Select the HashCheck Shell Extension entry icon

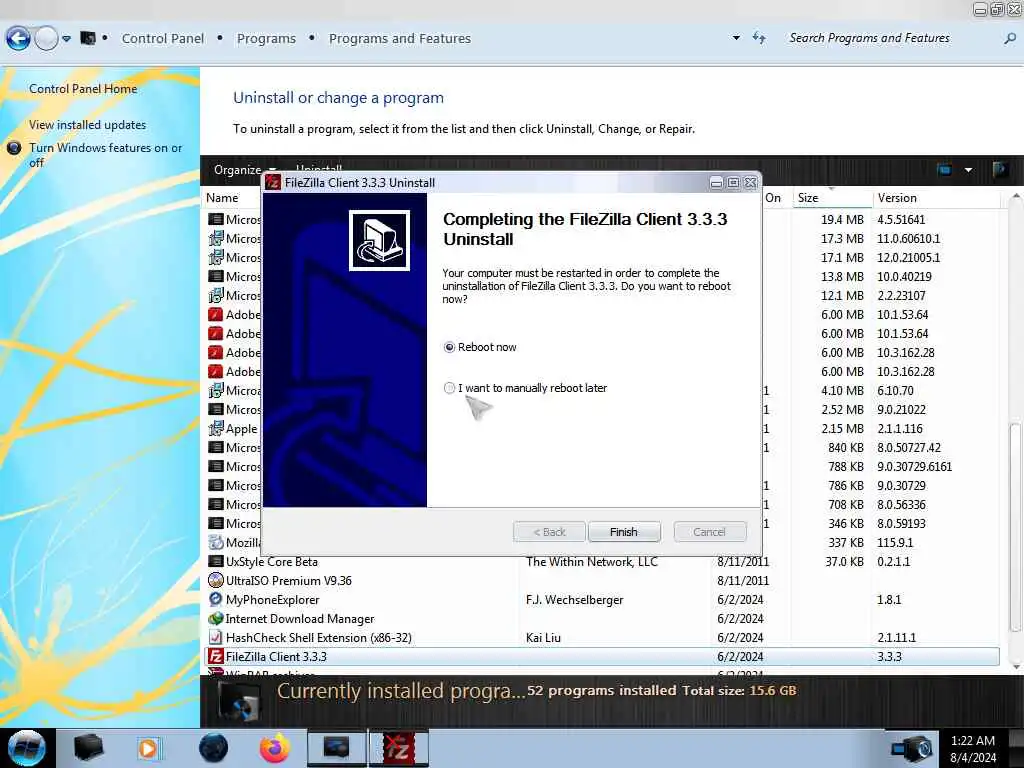tap(216, 637)
